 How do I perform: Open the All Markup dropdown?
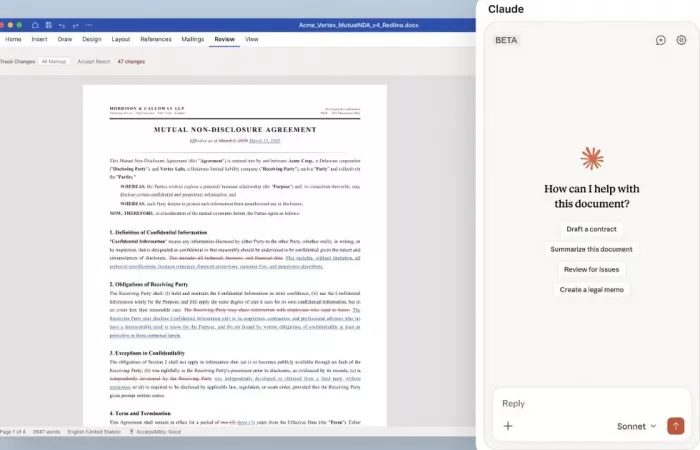(54, 61)
